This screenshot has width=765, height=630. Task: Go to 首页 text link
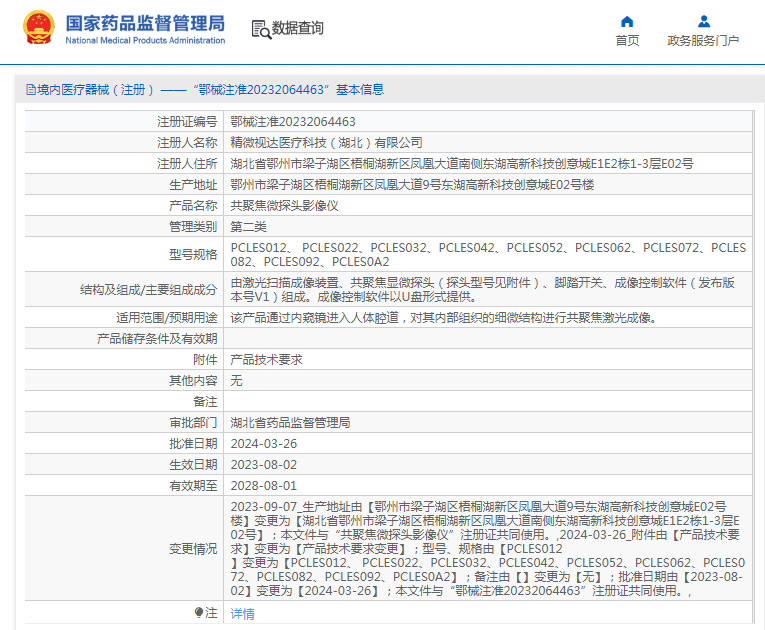627,41
